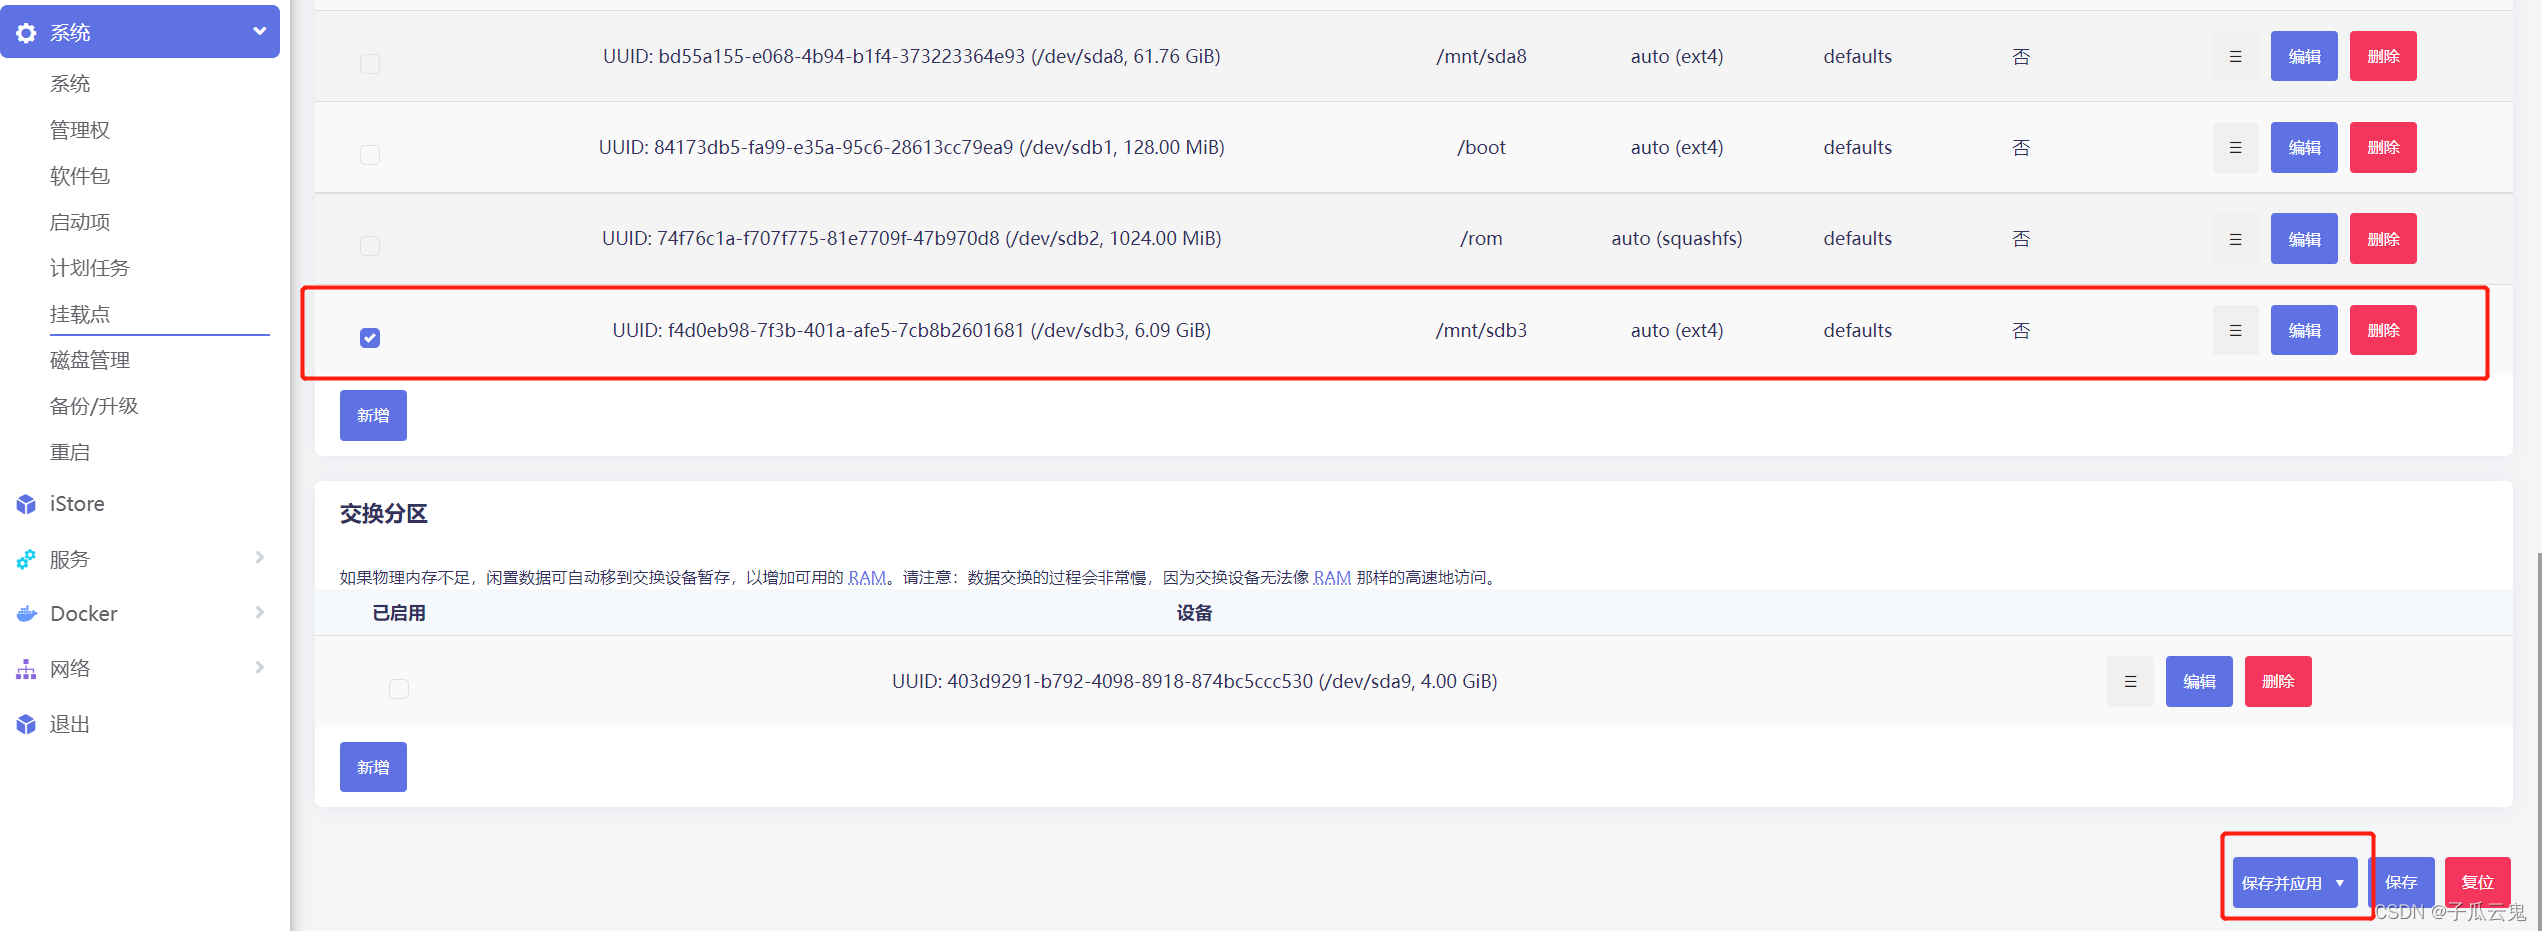Click the 网络 network icon

click(26, 669)
